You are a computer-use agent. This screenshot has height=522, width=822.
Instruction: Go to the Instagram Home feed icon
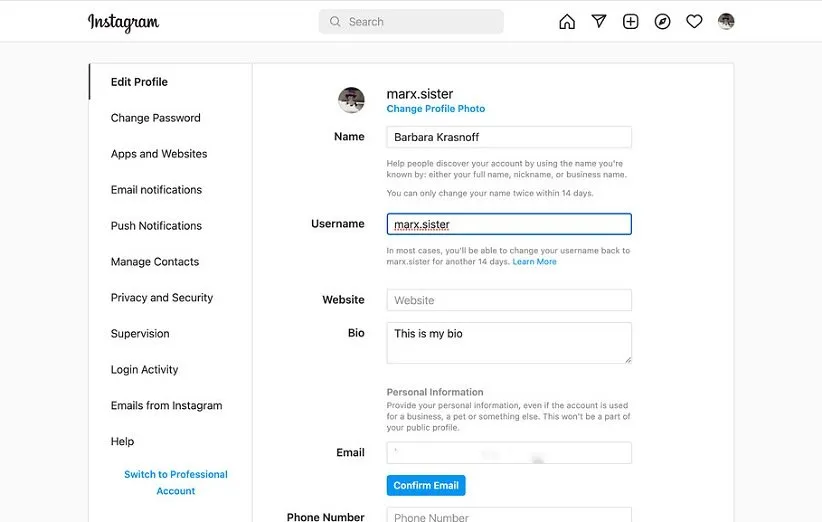[567, 22]
